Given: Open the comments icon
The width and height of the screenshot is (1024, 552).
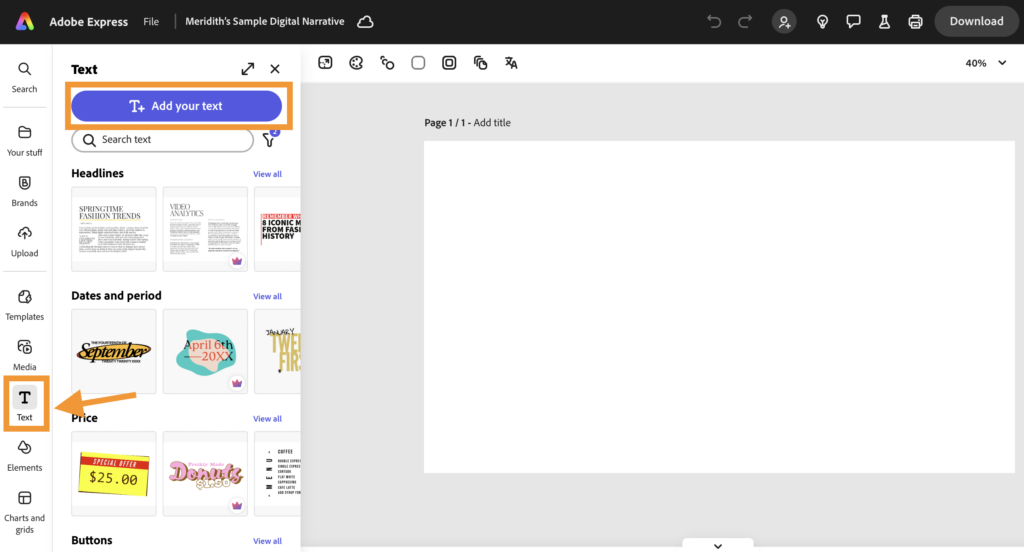Looking at the screenshot, I should pos(854,21).
